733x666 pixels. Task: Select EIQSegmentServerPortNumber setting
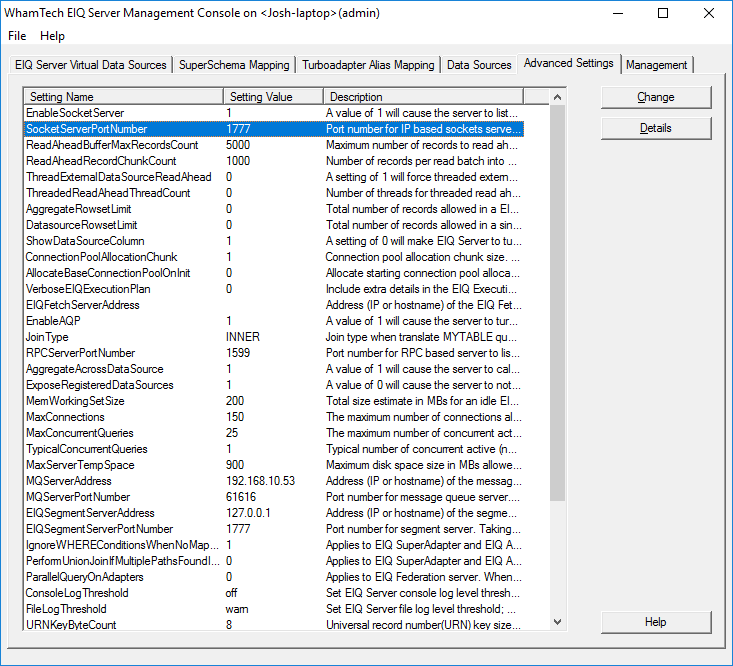pyautogui.click(x=273, y=529)
